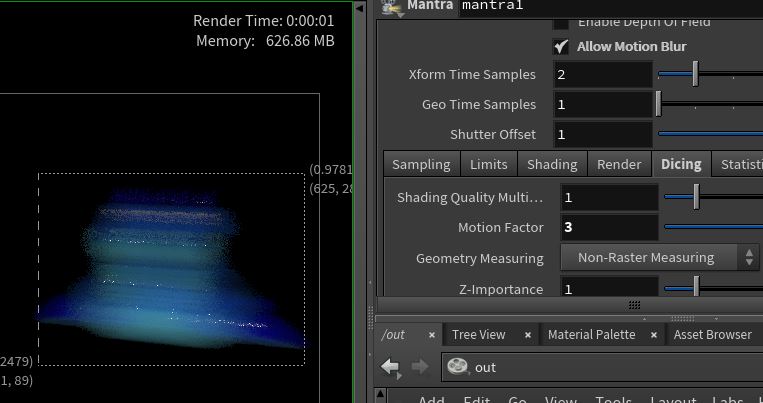Open the Shading tab
Viewport: 763px width, 403px height.
pyautogui.click(x=552, y=164)
